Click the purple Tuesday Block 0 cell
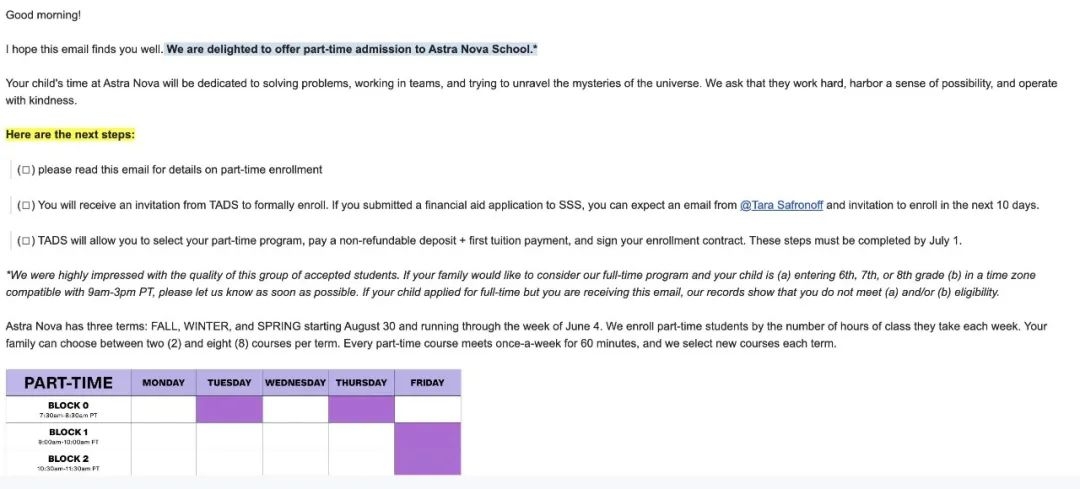Viewport: 1080px width, 489px height. pos(229,409)
